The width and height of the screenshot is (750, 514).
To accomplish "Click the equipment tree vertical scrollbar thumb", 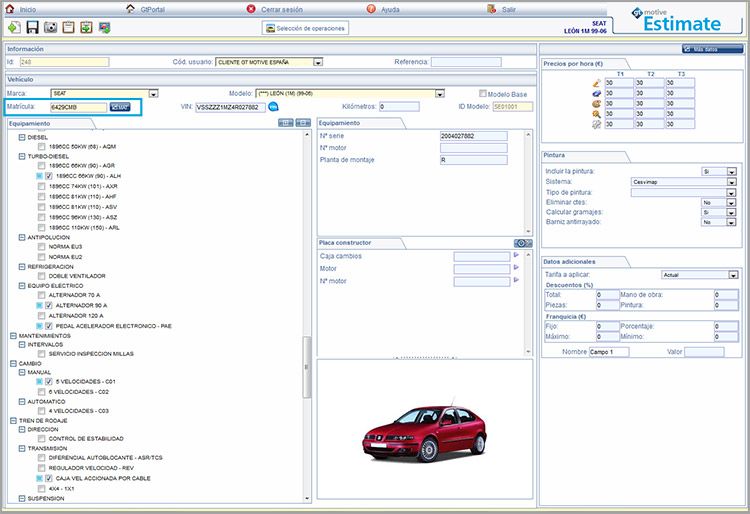I will click(307, 367).
